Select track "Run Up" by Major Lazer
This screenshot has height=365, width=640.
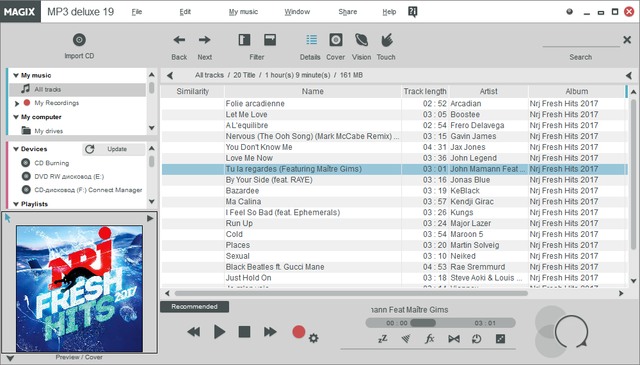(239, 223)
